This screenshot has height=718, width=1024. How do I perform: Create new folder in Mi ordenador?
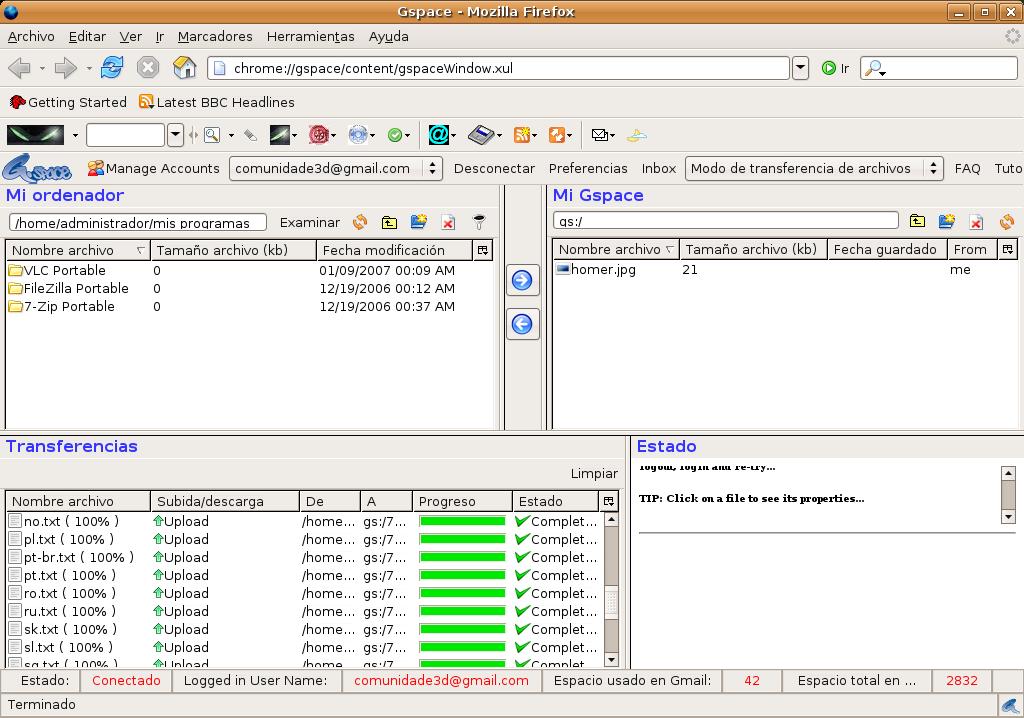click(x=419, y=222)
